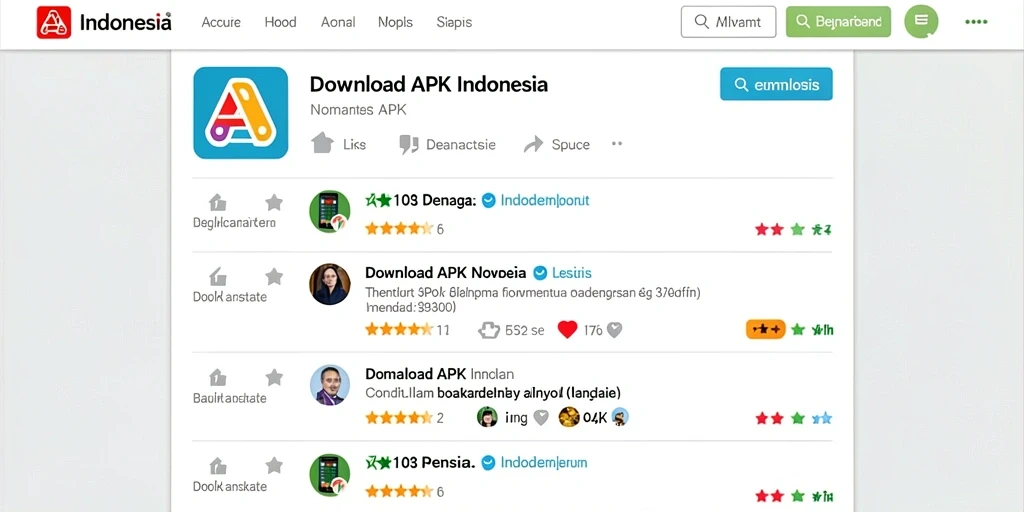The width and height of the screenshot is (1024, 512).
Task: Click the Doolk anskate label
Action: (230, 487)
